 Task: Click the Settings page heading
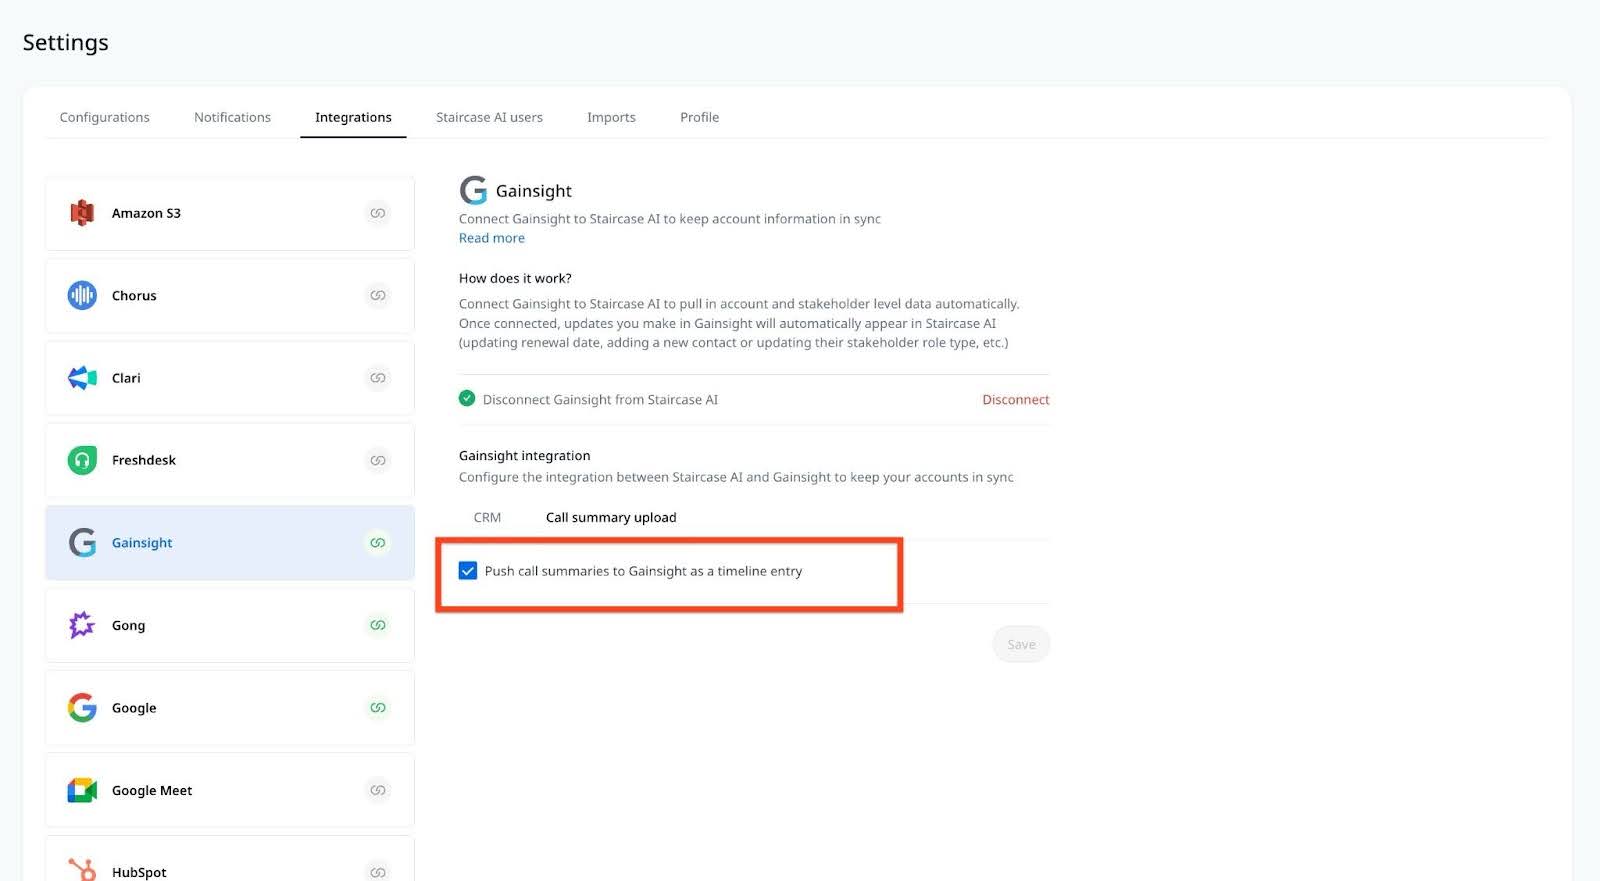tap(66, 42)
